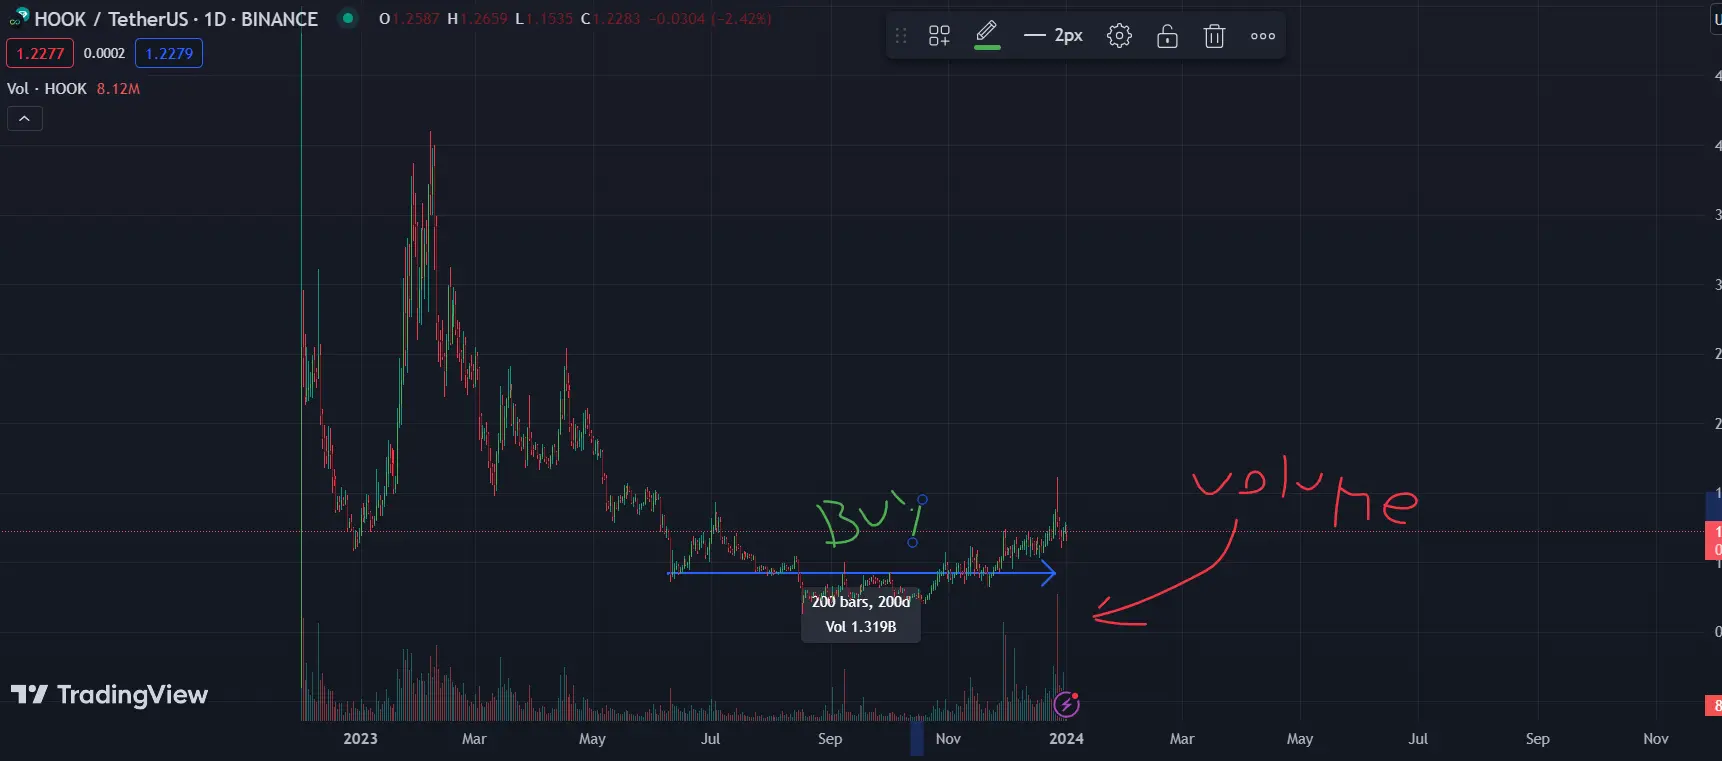Click the purple lightning bolt icon
Viewport: 1722px width, 761px height.
[1067, 704]
